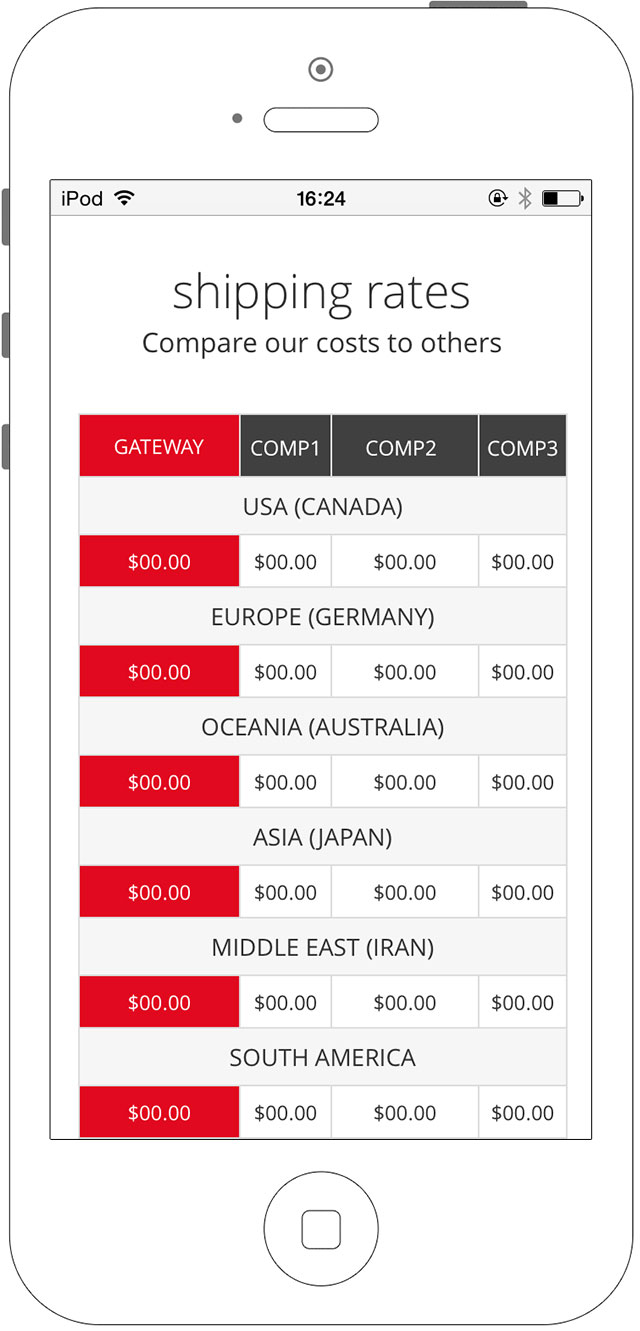Screen dimensions: 640x1331
Task: Open the ASIA (JAPAN) region row
Action: pos(323,836)
